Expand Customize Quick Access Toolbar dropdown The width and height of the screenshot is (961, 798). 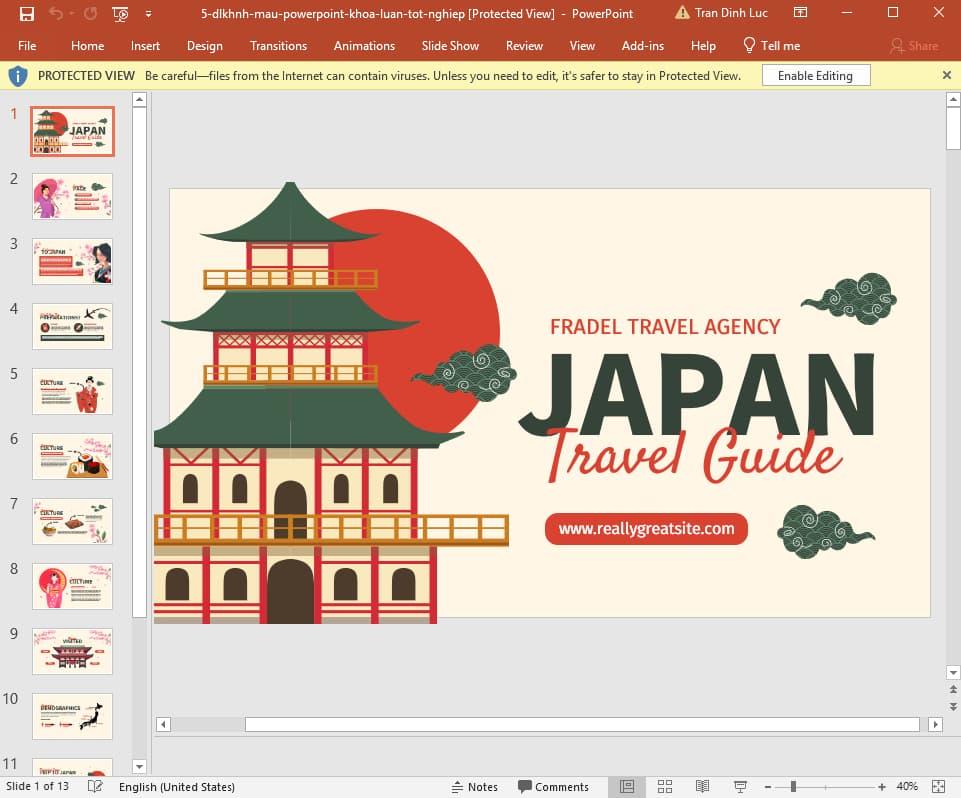click(x=149, y=14)
